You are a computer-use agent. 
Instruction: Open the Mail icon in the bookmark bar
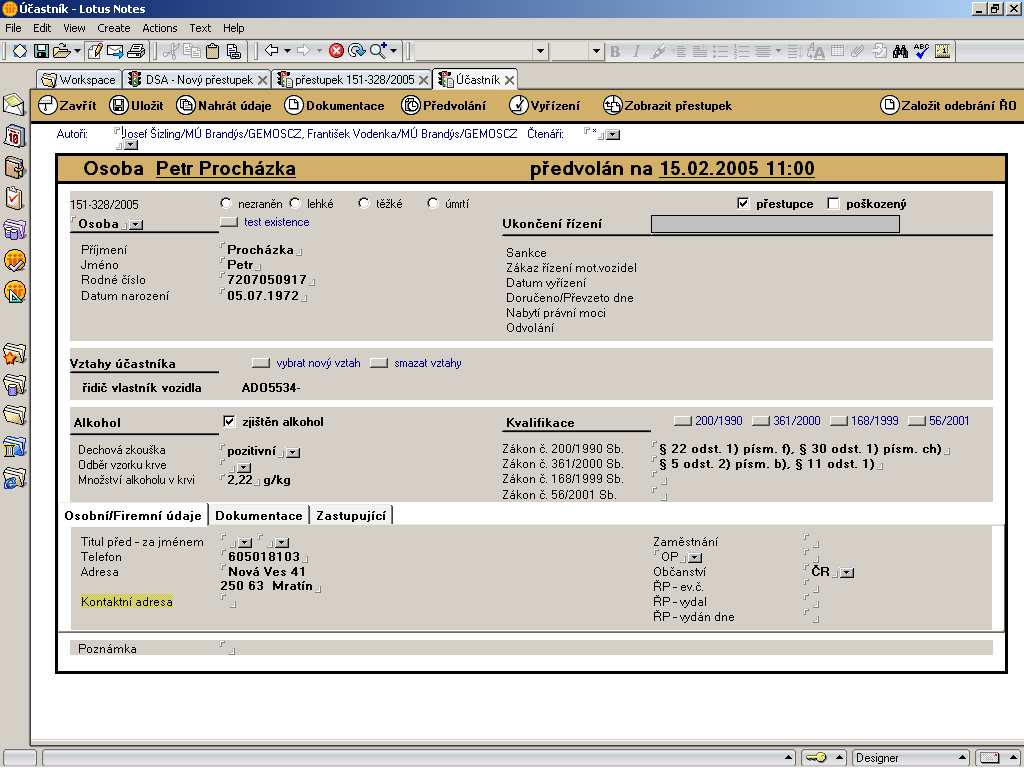coord(14,104)
